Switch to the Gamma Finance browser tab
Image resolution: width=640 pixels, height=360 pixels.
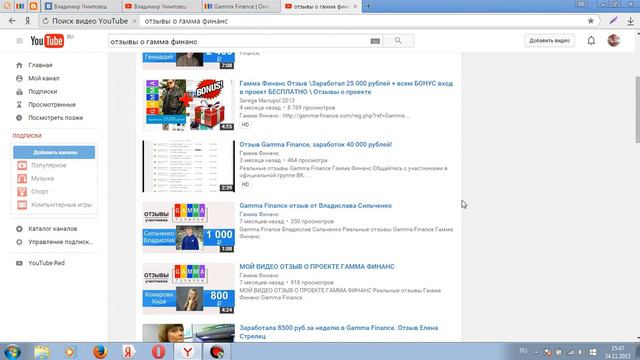pyautogui.click(x=241, y=6)
